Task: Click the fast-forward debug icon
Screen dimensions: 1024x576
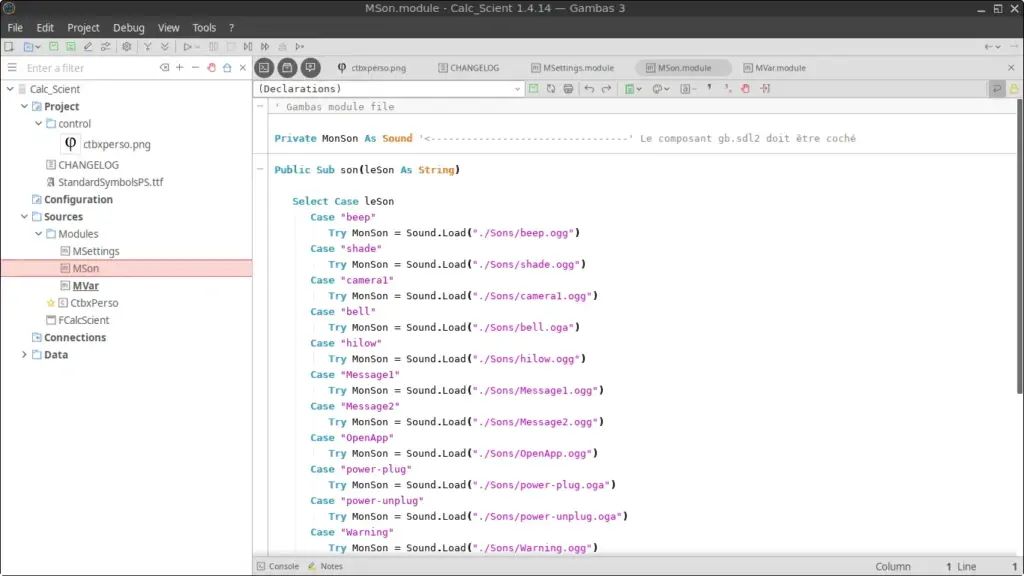Action: [x=264, y=46]
